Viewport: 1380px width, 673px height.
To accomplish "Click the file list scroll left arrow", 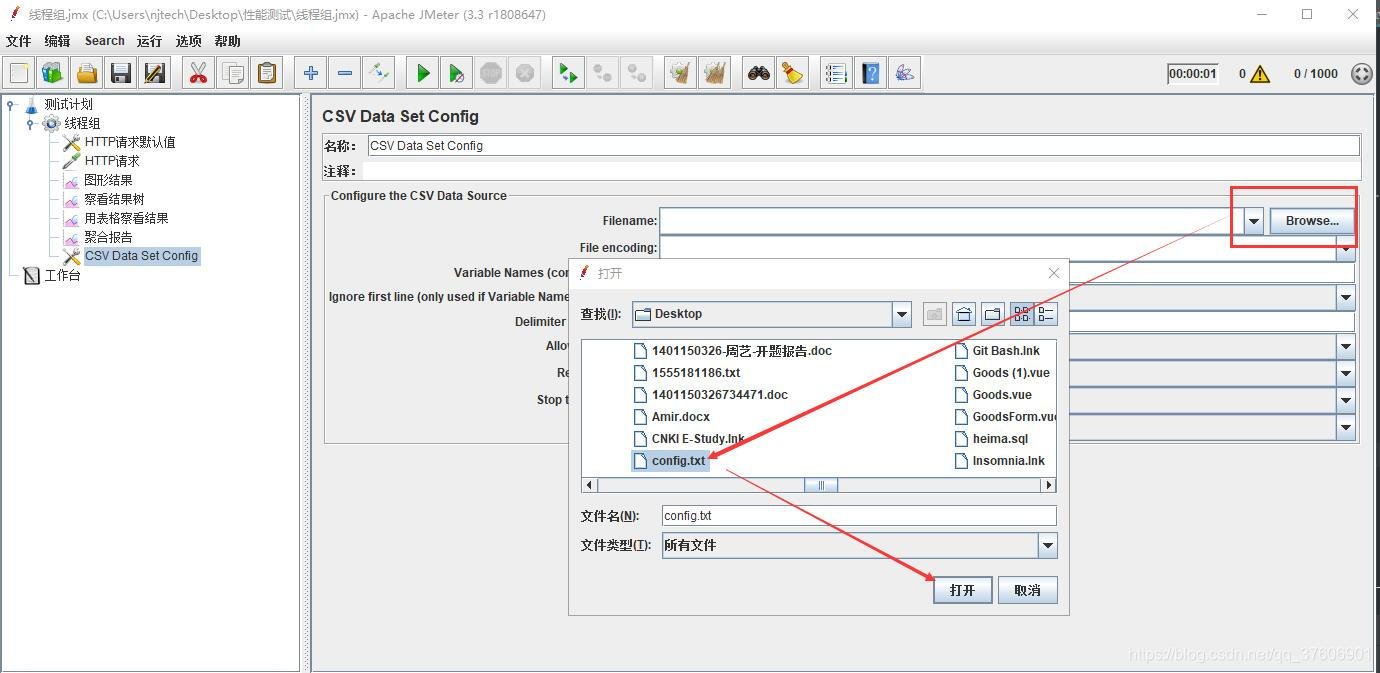I will coord(590,485).
